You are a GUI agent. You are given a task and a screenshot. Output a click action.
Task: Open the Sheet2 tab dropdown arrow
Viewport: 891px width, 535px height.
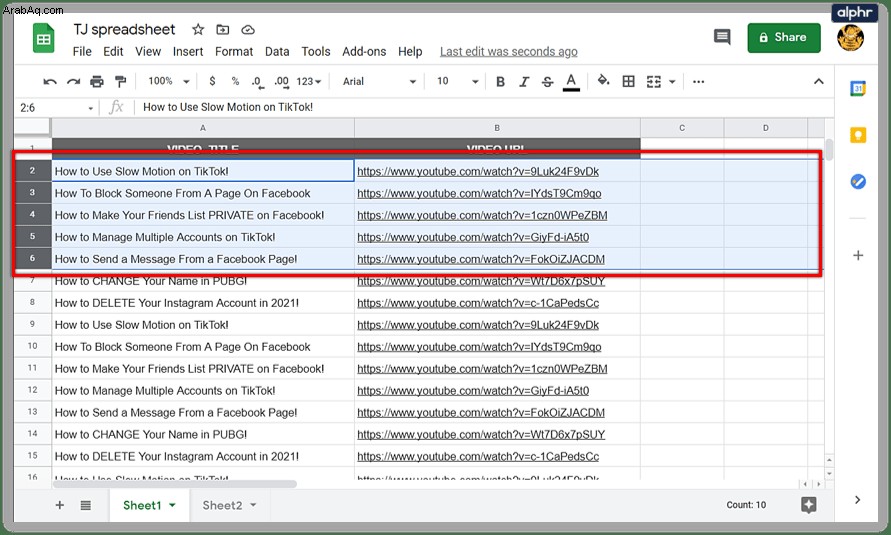click(x=253, y=505)
